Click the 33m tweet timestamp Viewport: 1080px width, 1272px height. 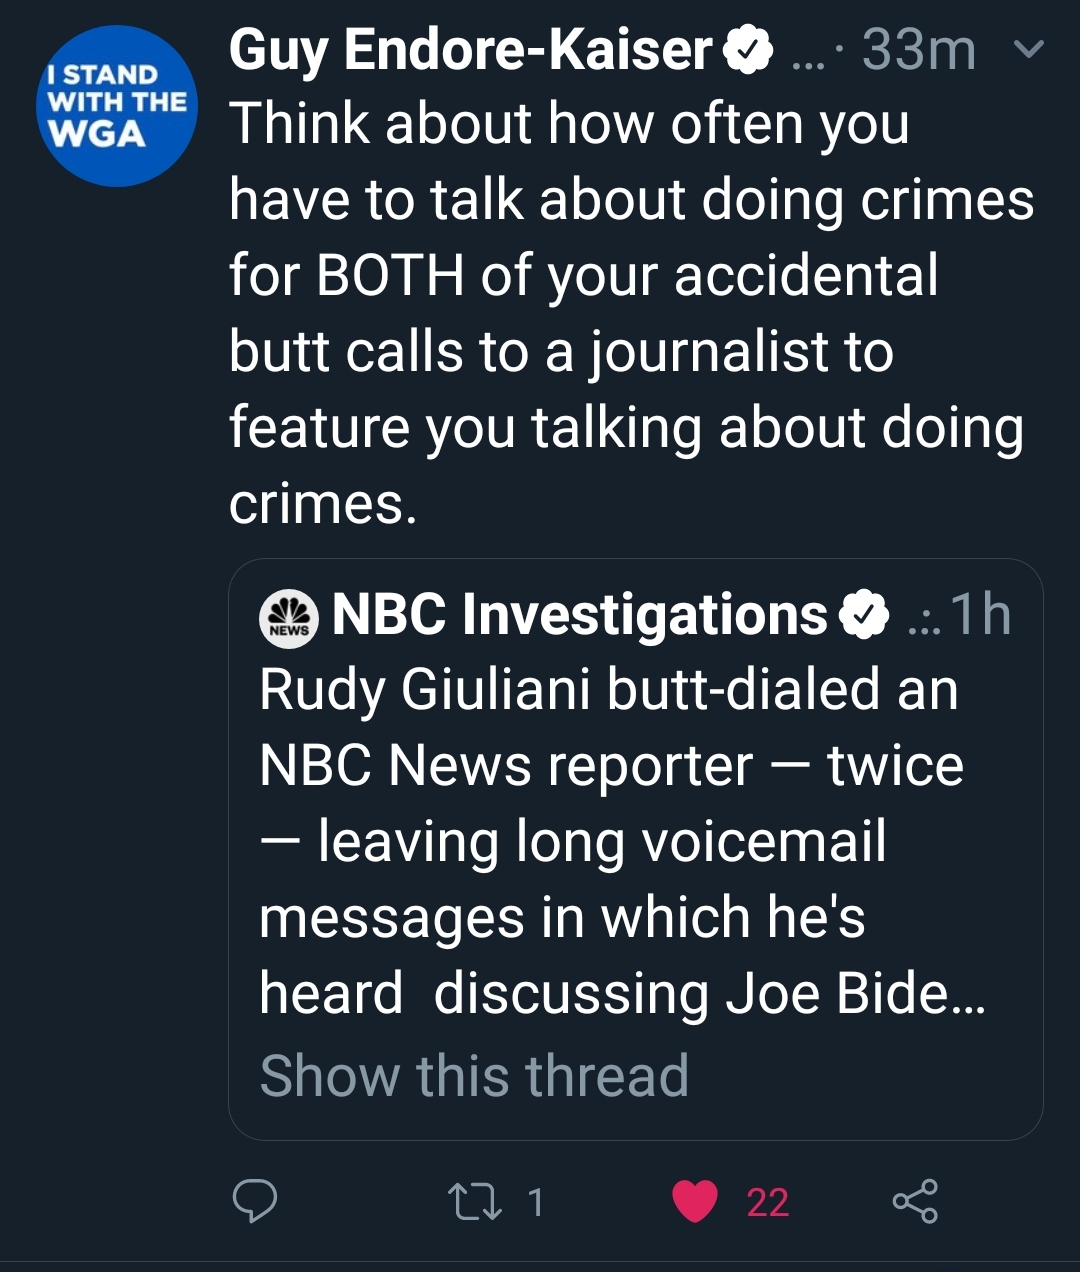pos(918,50)
